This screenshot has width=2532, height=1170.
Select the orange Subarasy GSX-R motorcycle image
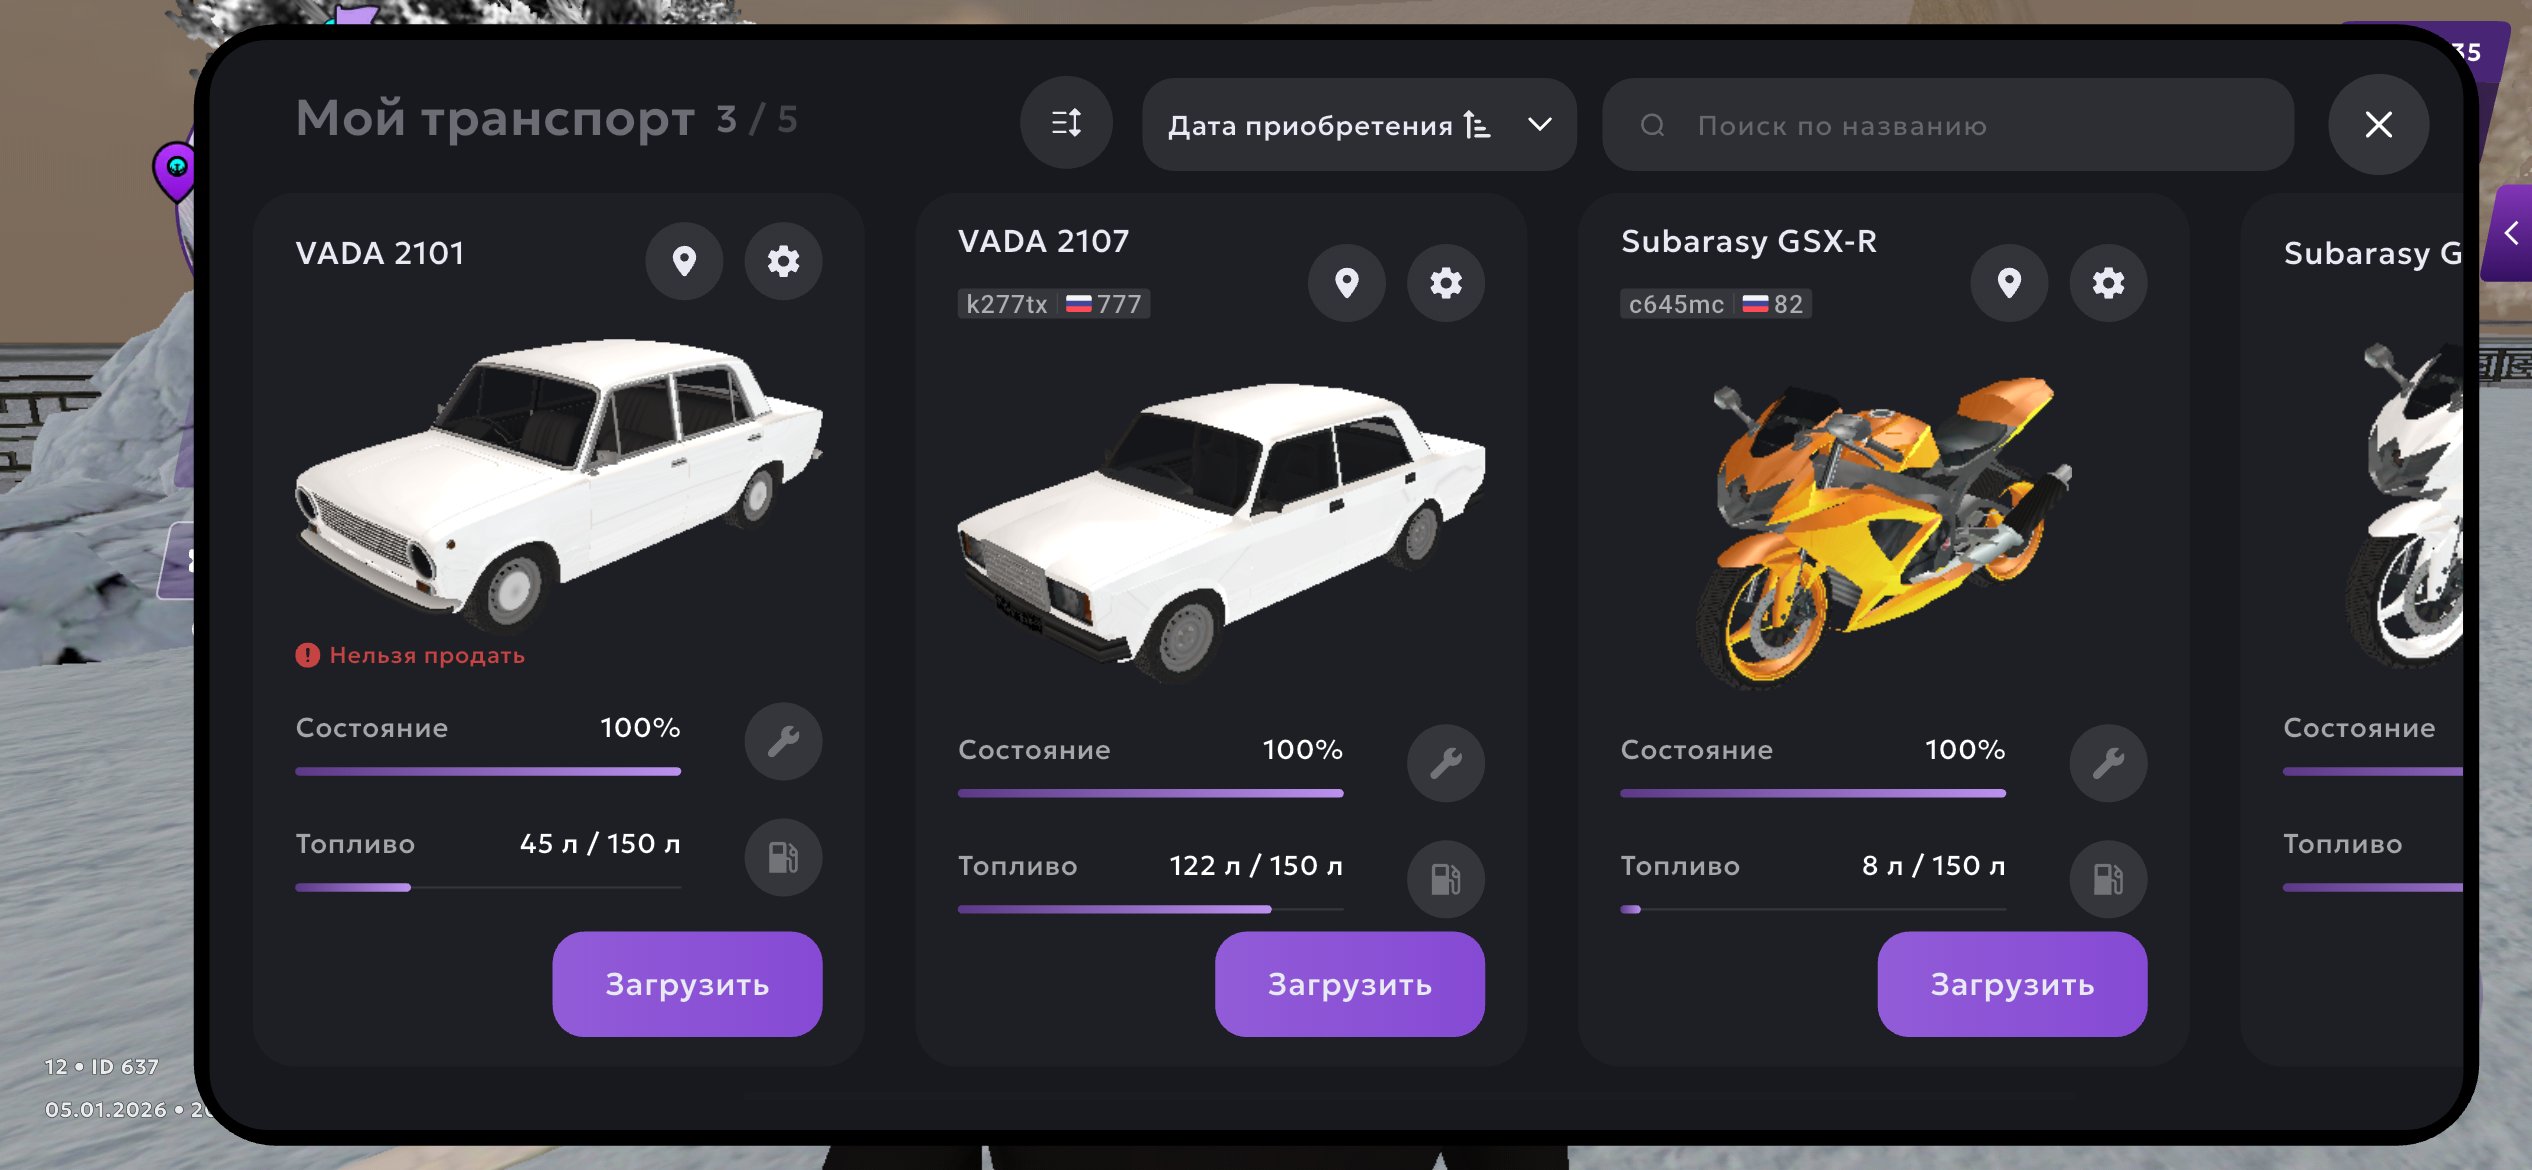[x=1882, y=530]
